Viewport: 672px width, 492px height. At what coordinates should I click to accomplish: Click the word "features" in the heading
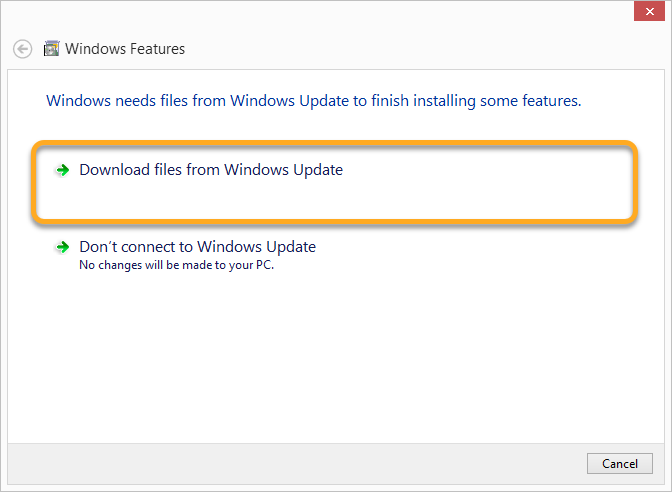(552, 101)
